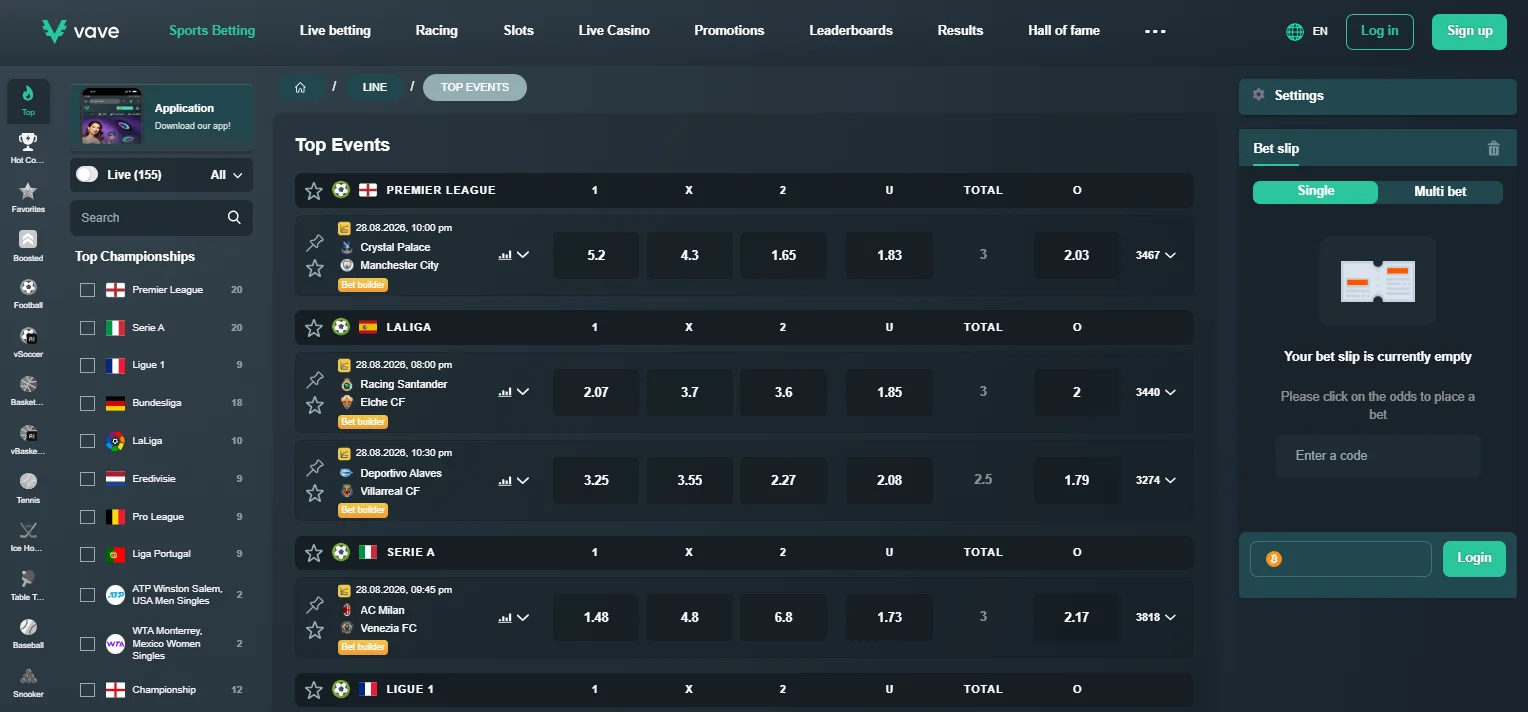Toggle the Live (155) switch
Image resolution: width=1528 pixels, height=712 pixels.
(87, 174)
